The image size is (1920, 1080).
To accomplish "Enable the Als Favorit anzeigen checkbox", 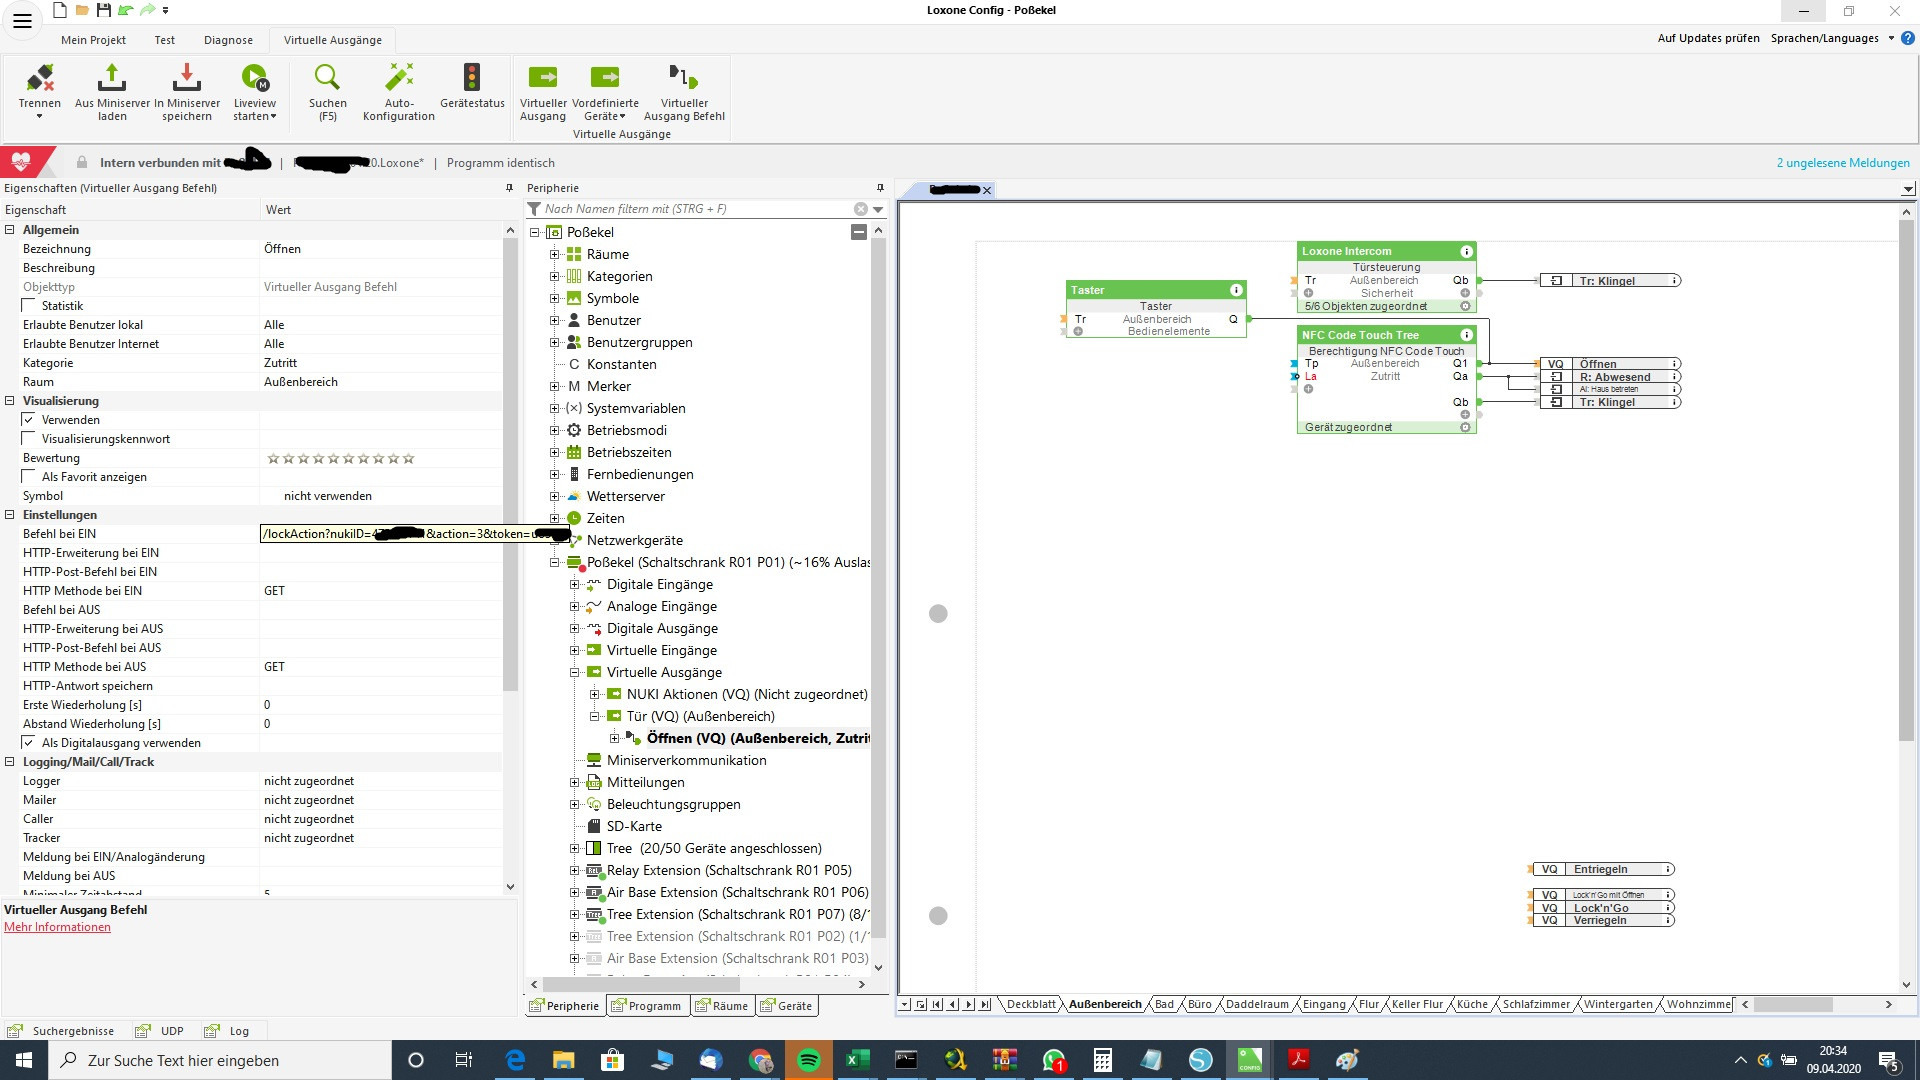I will click(29, 477).
